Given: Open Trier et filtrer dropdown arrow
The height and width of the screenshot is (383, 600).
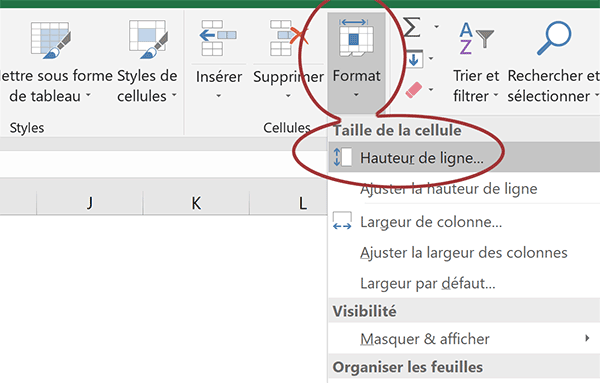Looking at the screenshot, I should pos(496,95).
